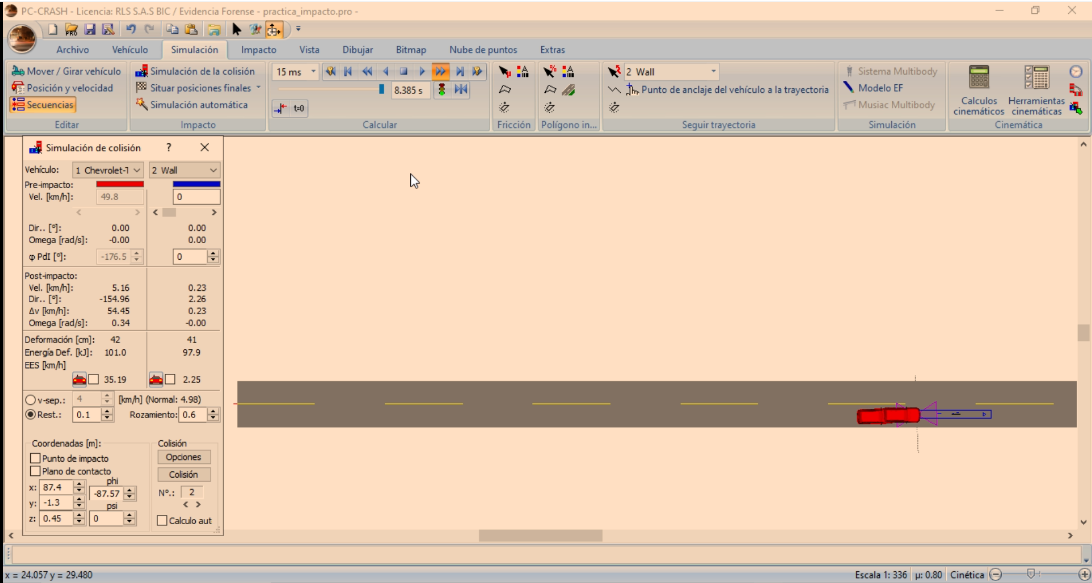1092x583 pixels.
Task: Open Mover / Girar vehículo tool
Action: 66,72
